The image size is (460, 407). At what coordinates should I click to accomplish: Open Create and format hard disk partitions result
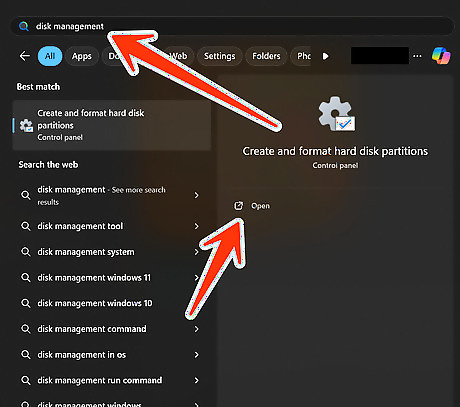click(x=112, y=125)
